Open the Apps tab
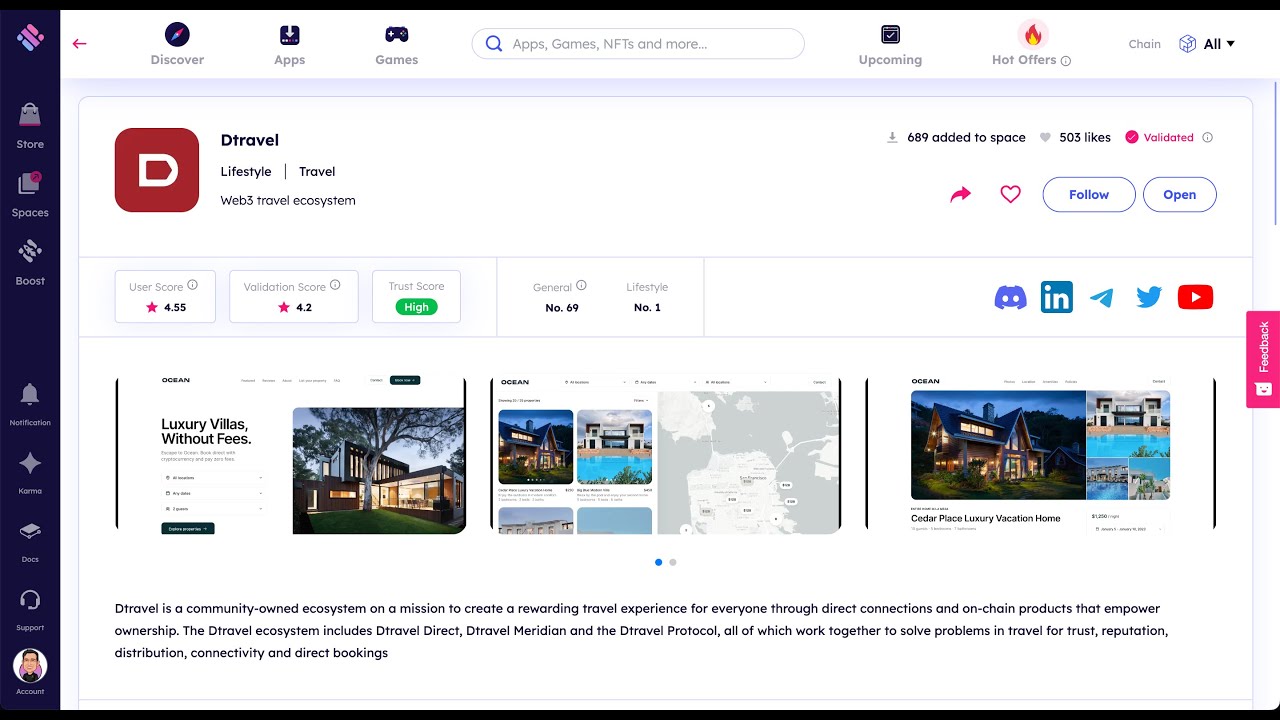The height and width of the screenshot is (720, 1280). pyautogui.click(x=289, y=45)
